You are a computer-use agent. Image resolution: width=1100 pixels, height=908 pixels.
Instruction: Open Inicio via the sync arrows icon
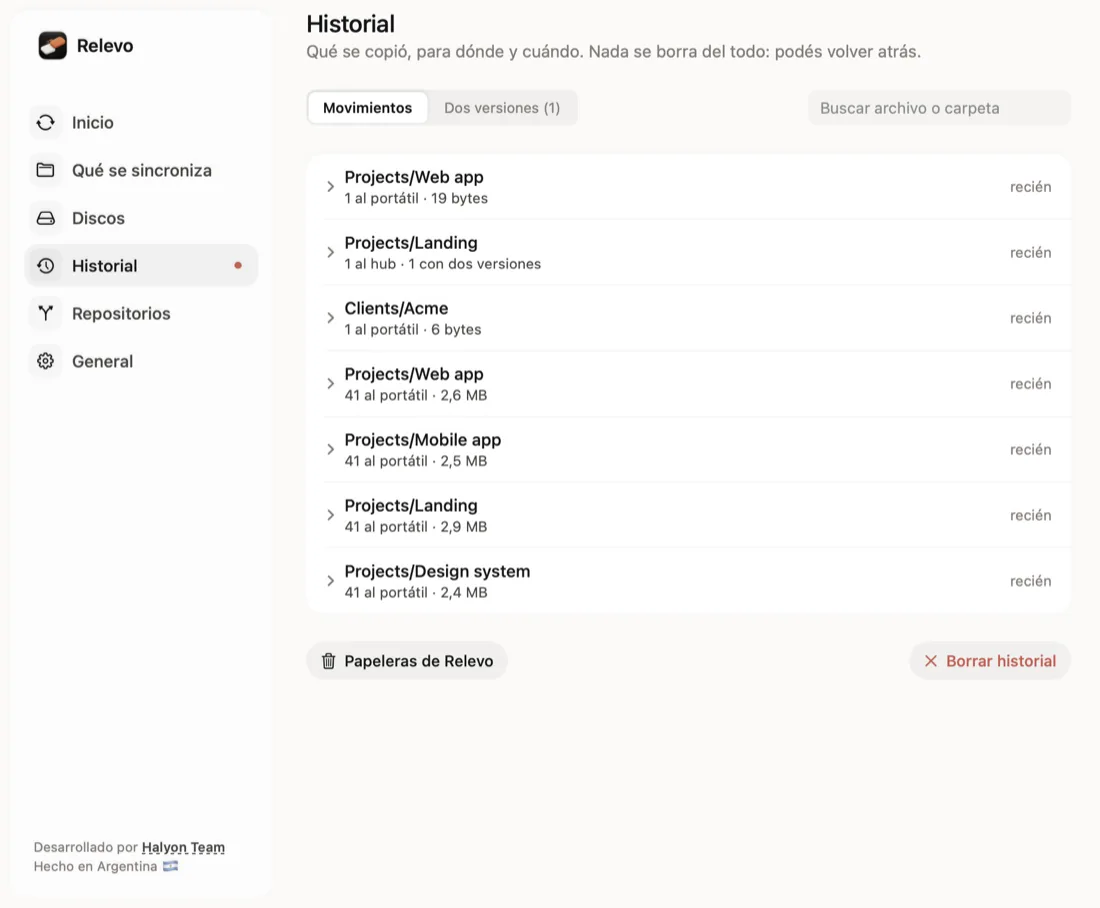click(x=46, y=123)
